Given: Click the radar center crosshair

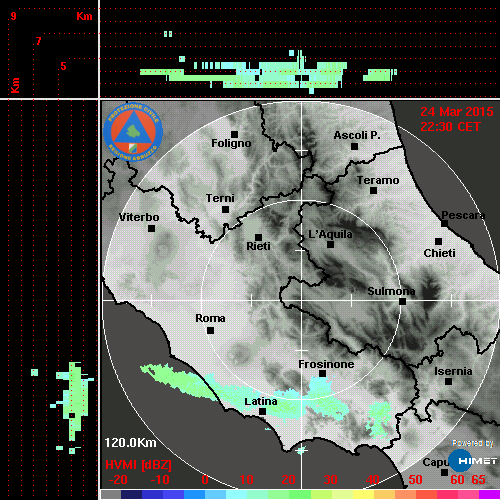Looking at the screenshot, I should [x=302, y=301].
